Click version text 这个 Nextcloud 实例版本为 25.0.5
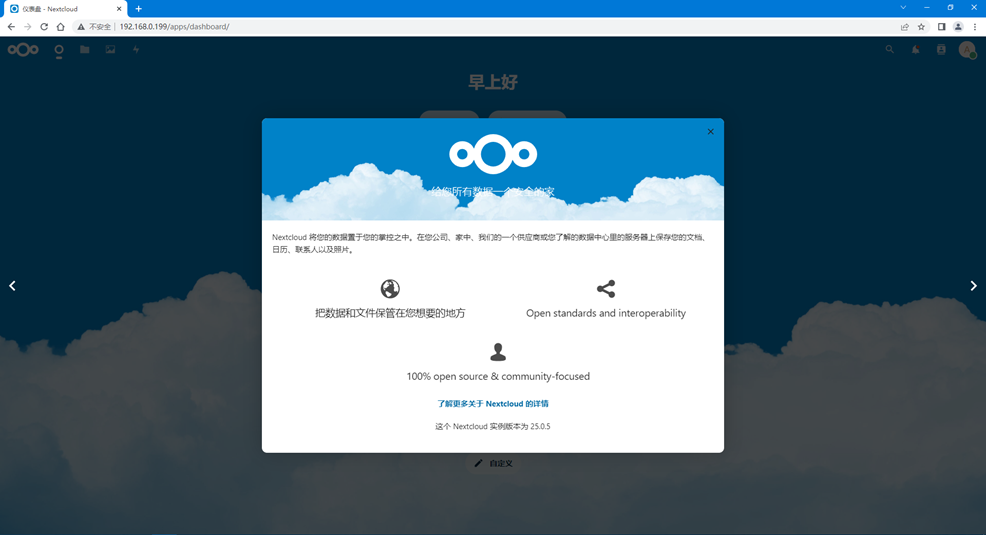The height and width of the screenshot is (535, 986). (x=493, y=426)
